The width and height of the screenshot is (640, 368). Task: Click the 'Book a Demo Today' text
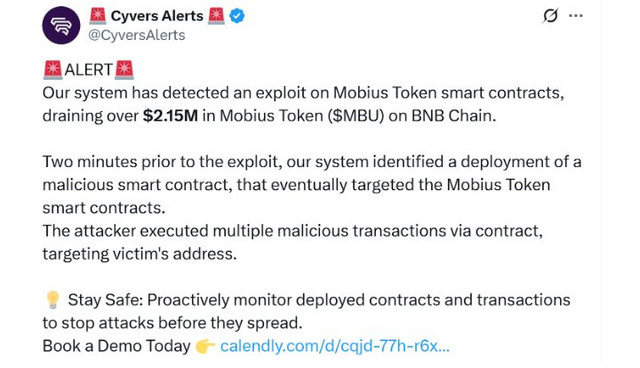[116, 346]
